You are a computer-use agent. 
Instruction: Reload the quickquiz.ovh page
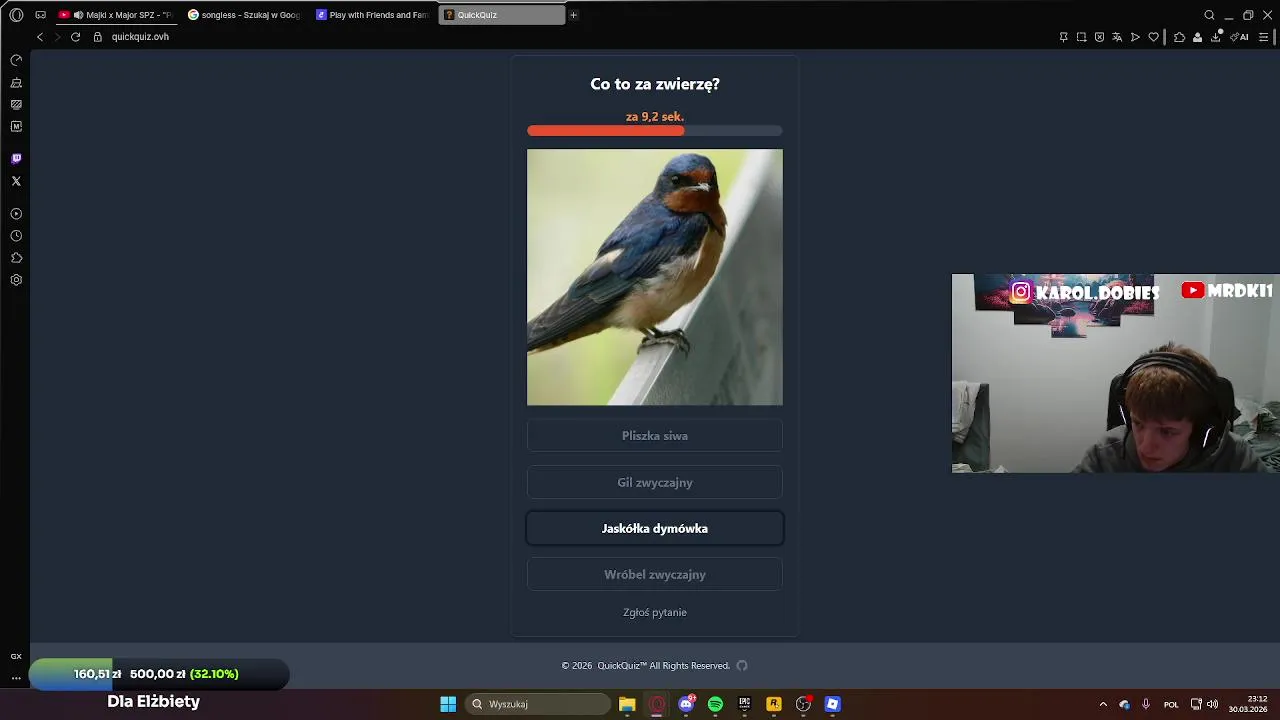[x=75, y=37]
